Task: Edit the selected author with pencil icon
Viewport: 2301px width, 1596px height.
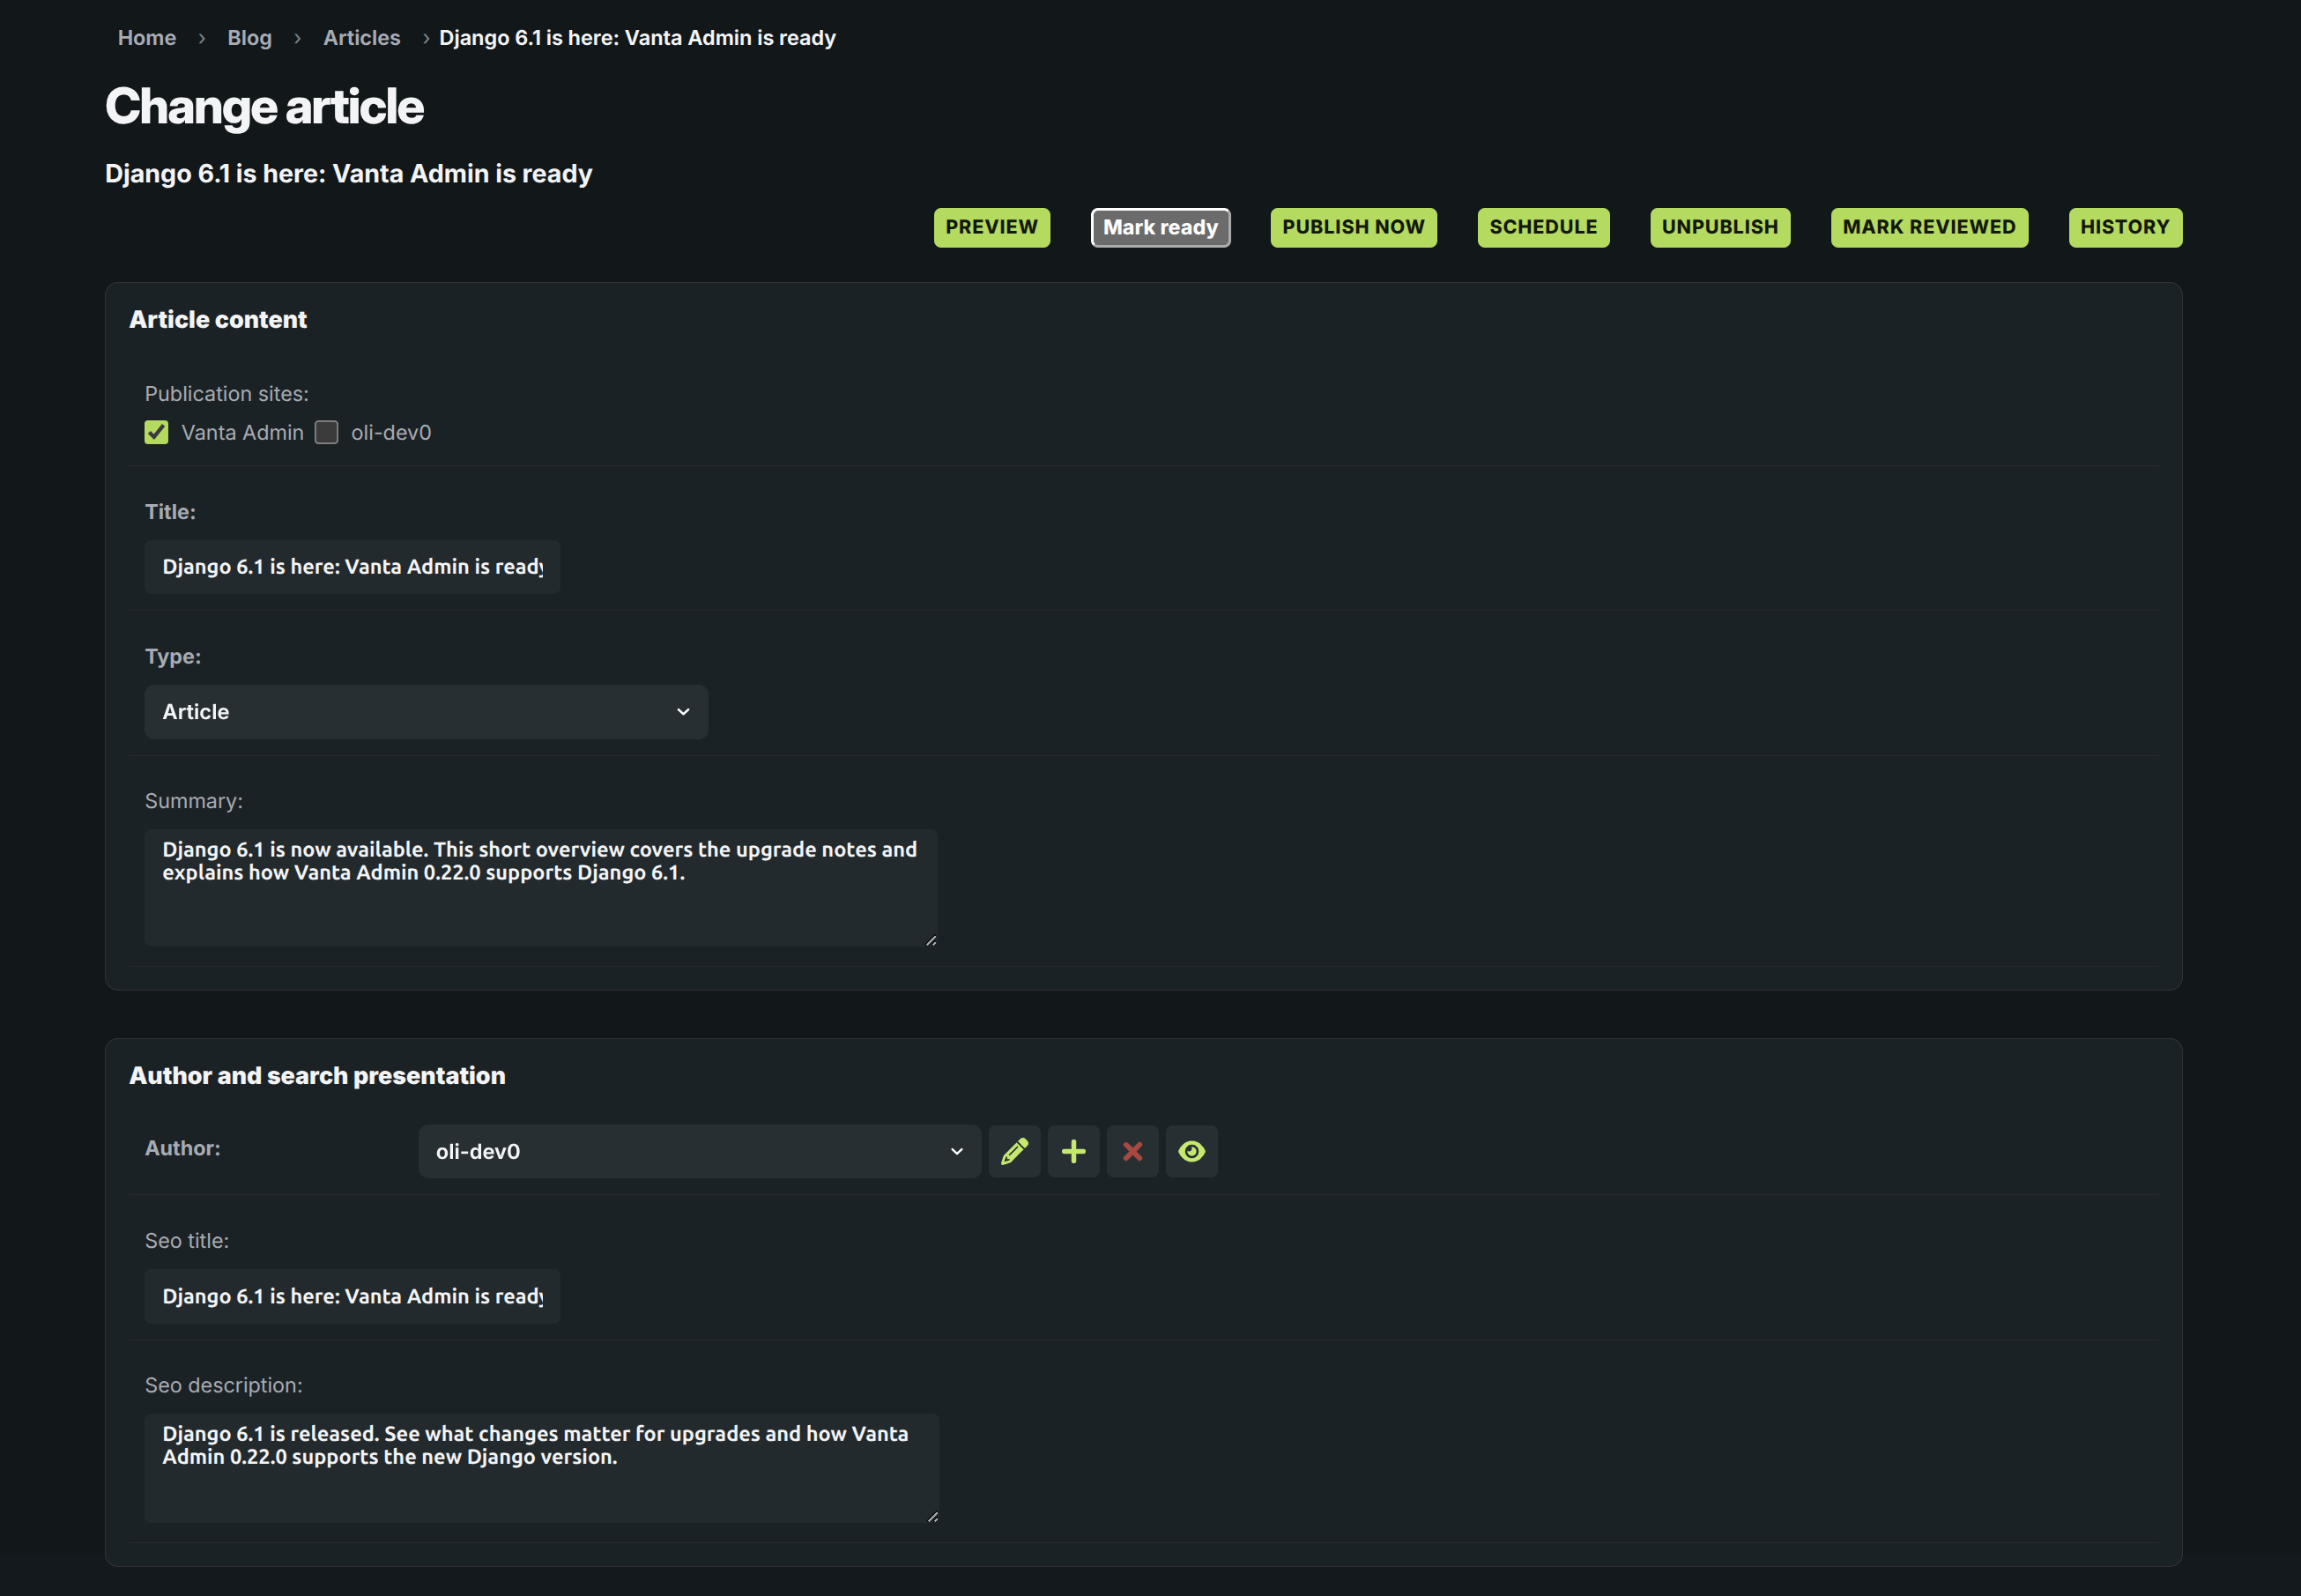Action: [x=1014, y=1151]
